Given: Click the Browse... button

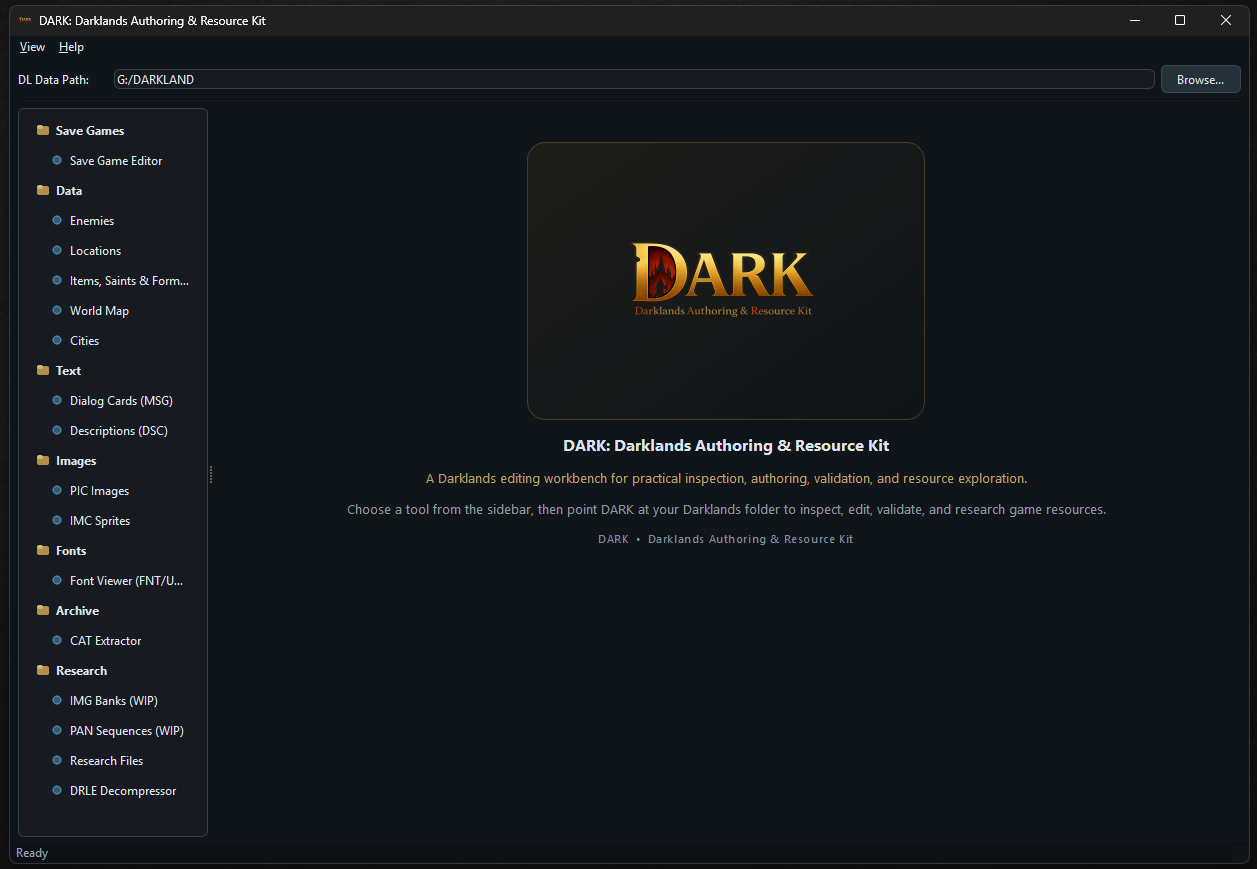Looking at the screenshot, I should 1200,80.
